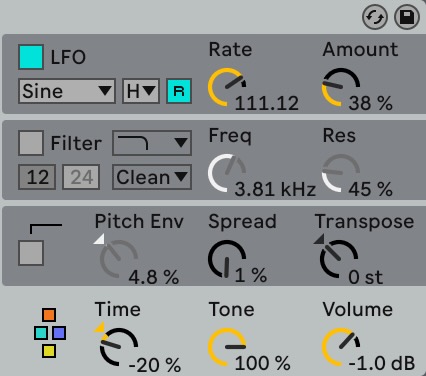Open the filter type shape dropdown

coord(152,143)
